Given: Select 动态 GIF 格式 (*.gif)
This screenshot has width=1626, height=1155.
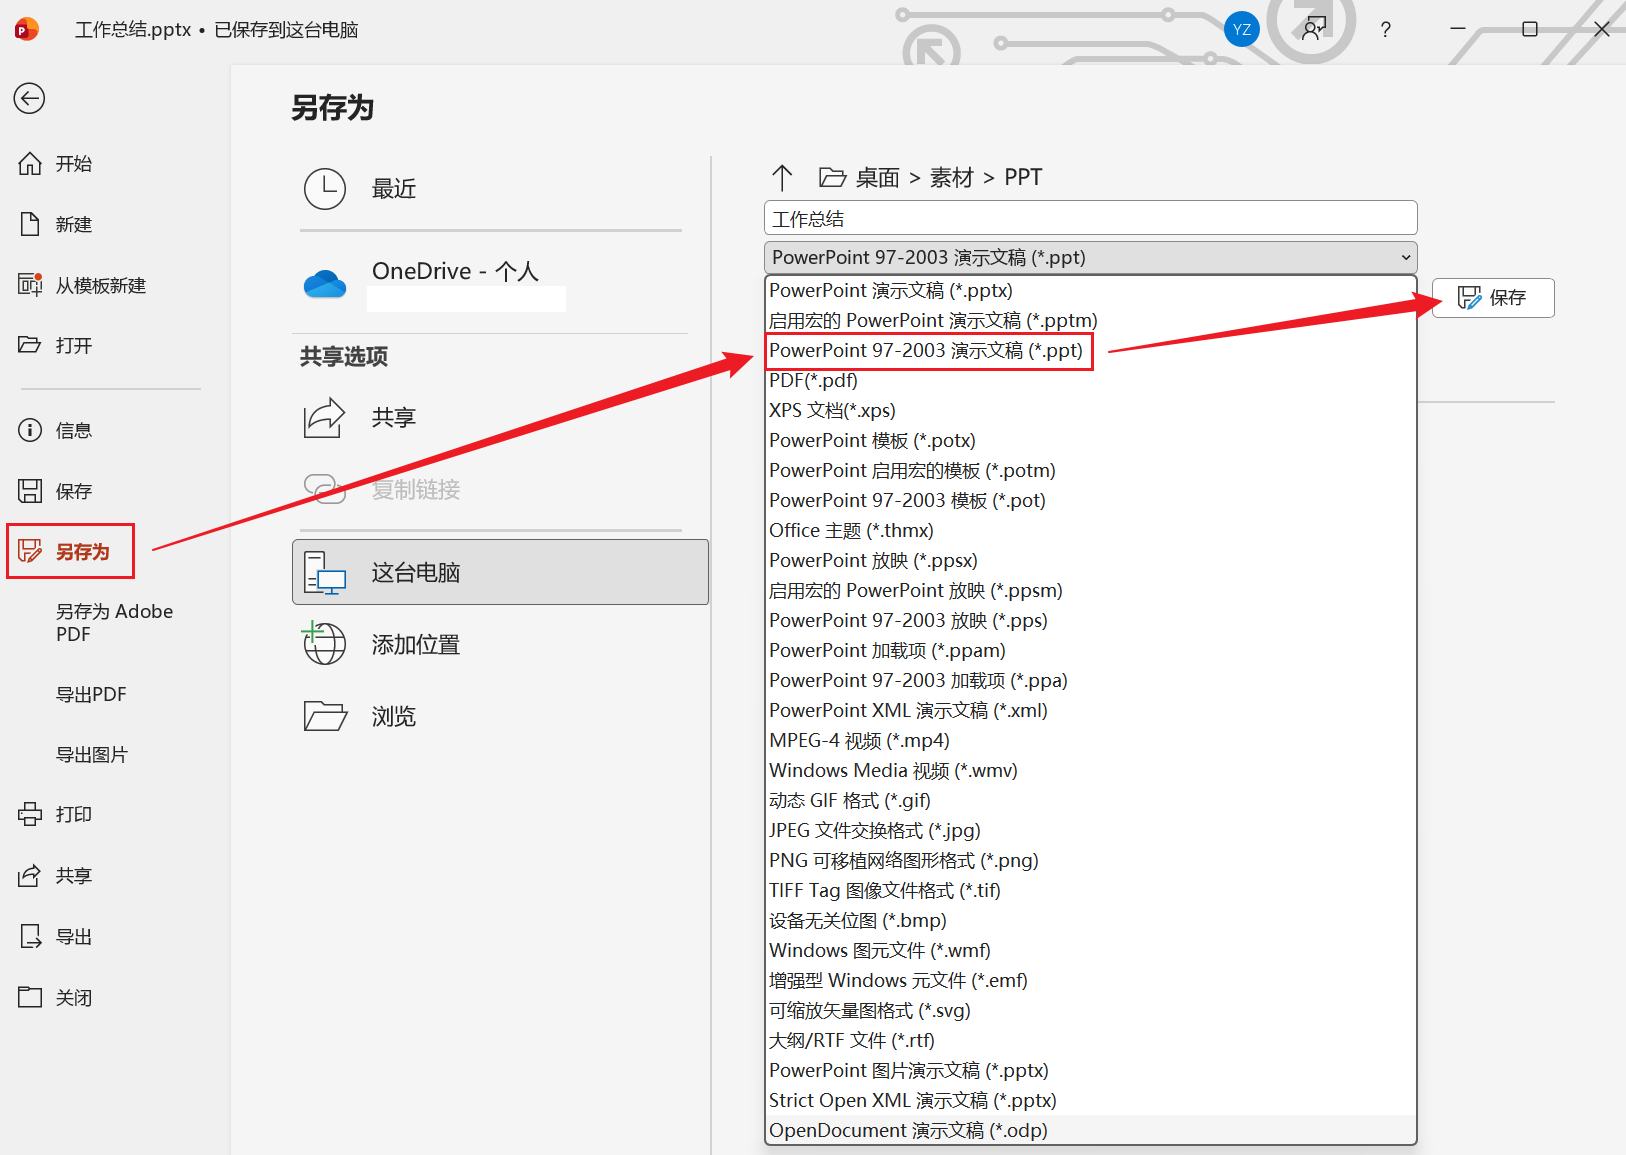Looking at the screenshot, I should tap(1090, 800).
